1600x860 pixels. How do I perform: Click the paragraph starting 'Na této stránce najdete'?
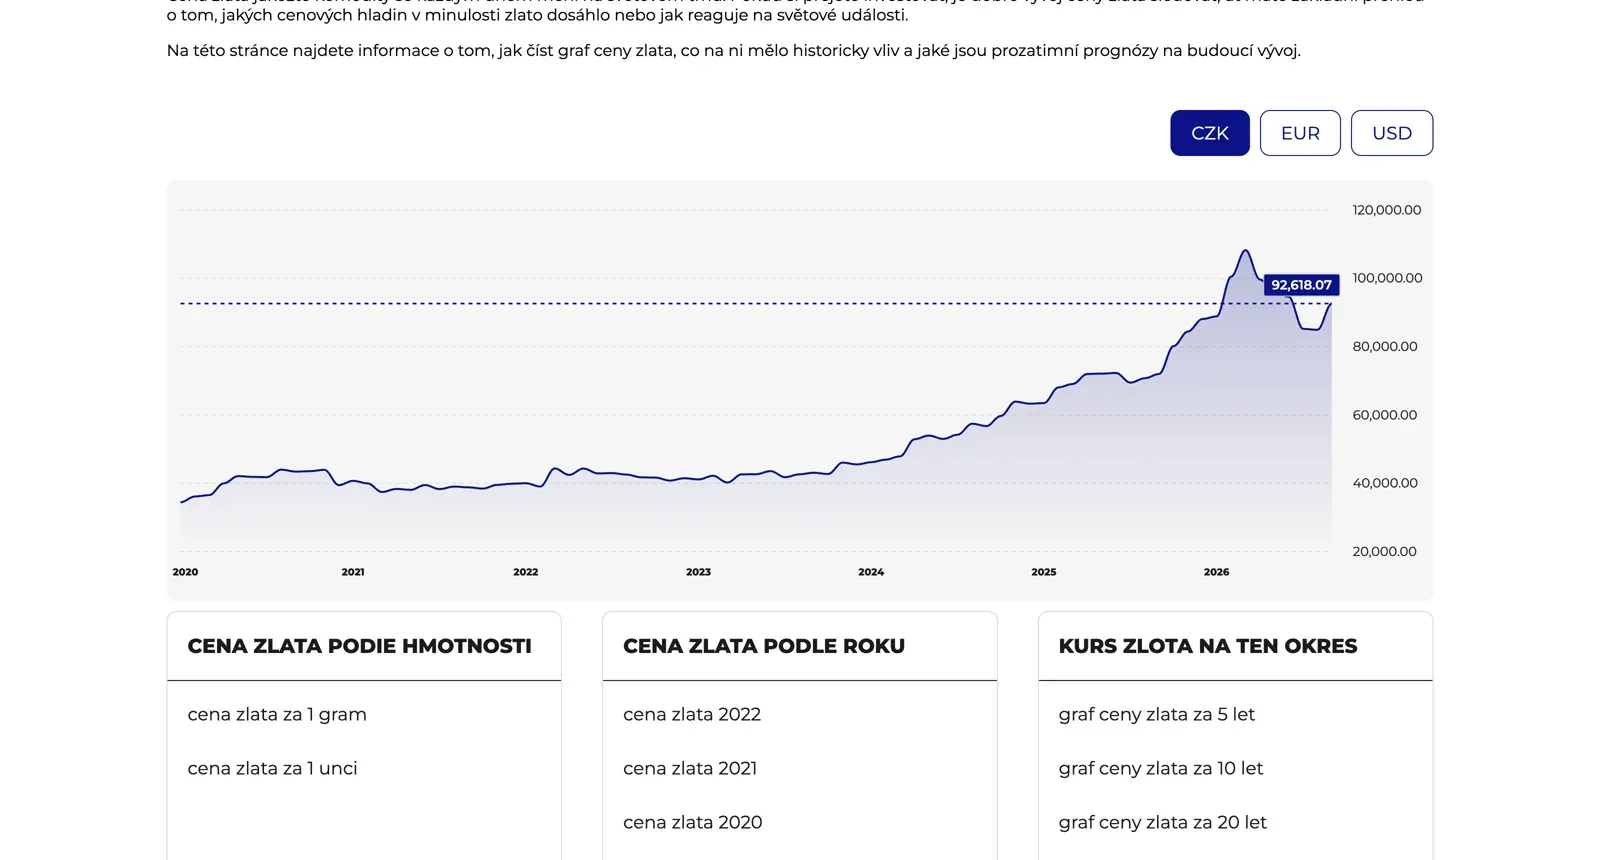[x=734, y=50]
